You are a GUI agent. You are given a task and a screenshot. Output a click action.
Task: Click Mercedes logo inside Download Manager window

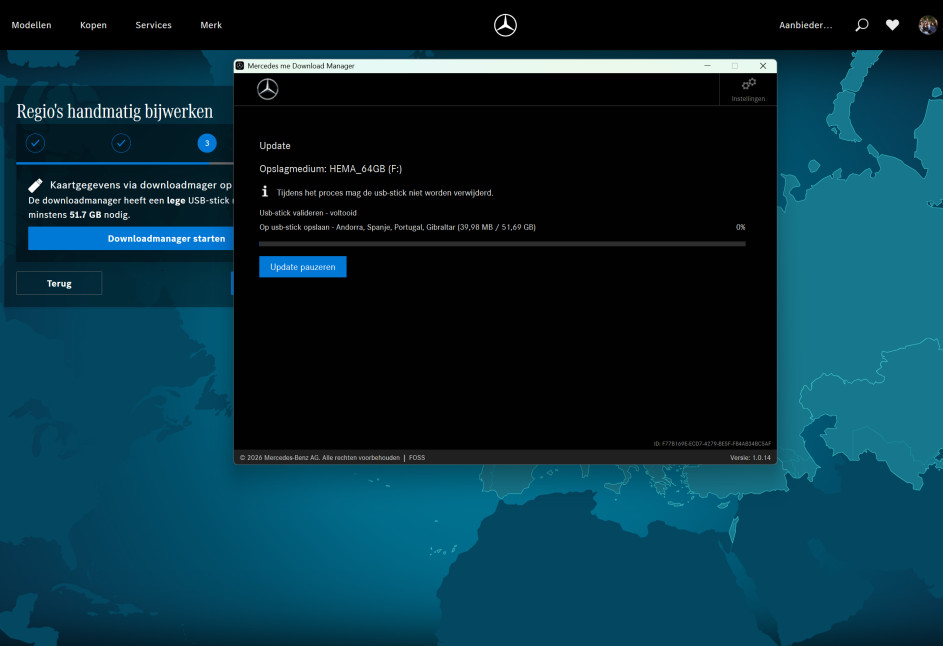268,89
